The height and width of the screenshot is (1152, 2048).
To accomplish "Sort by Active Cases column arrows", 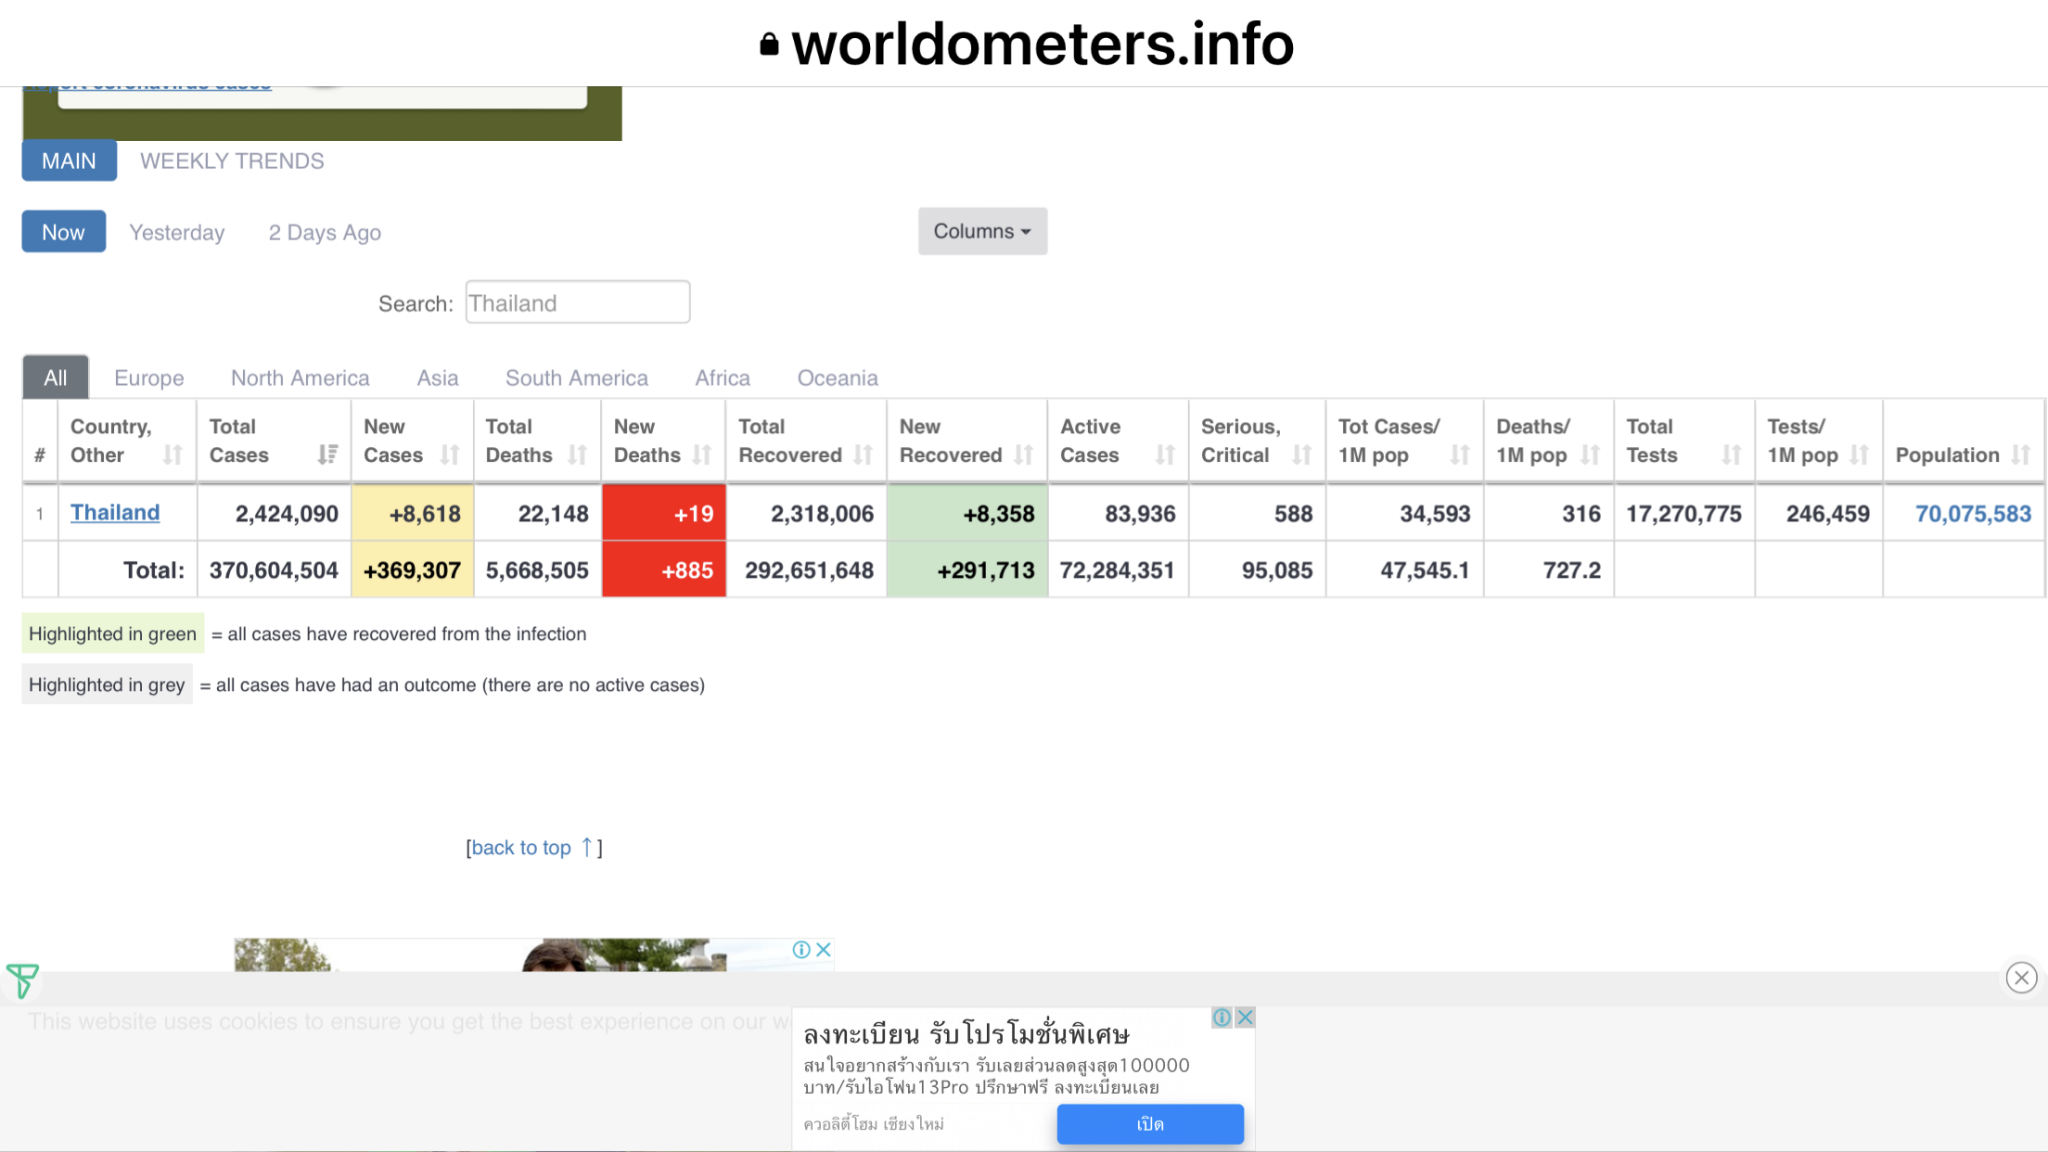I will (1165, 455).
